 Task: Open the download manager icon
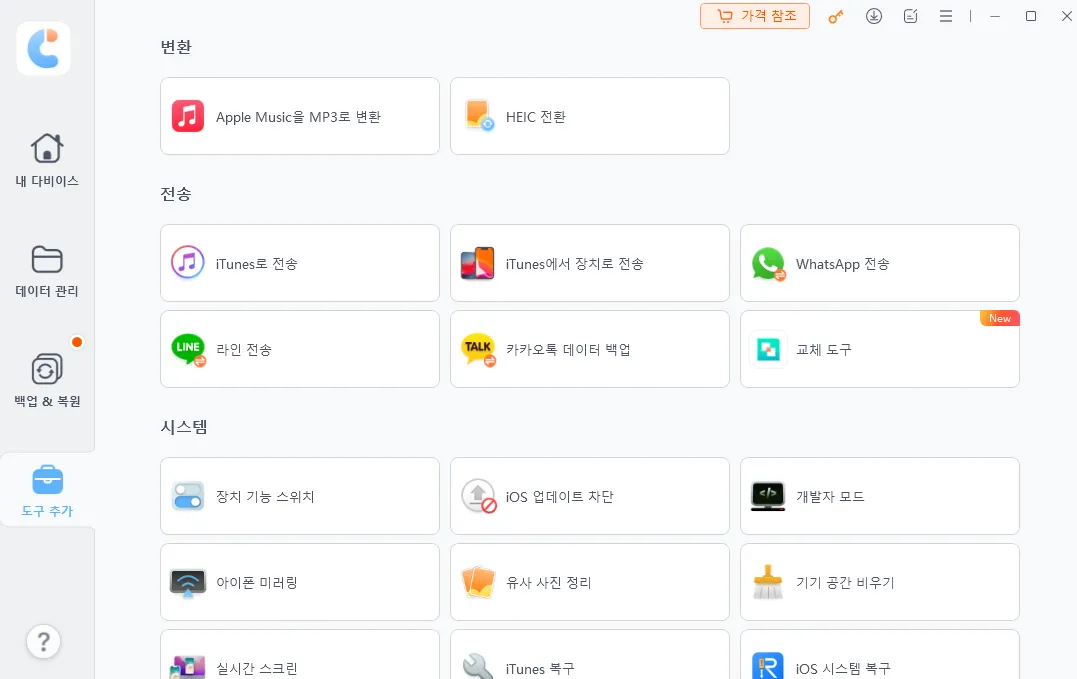click(x=874, y=16)
